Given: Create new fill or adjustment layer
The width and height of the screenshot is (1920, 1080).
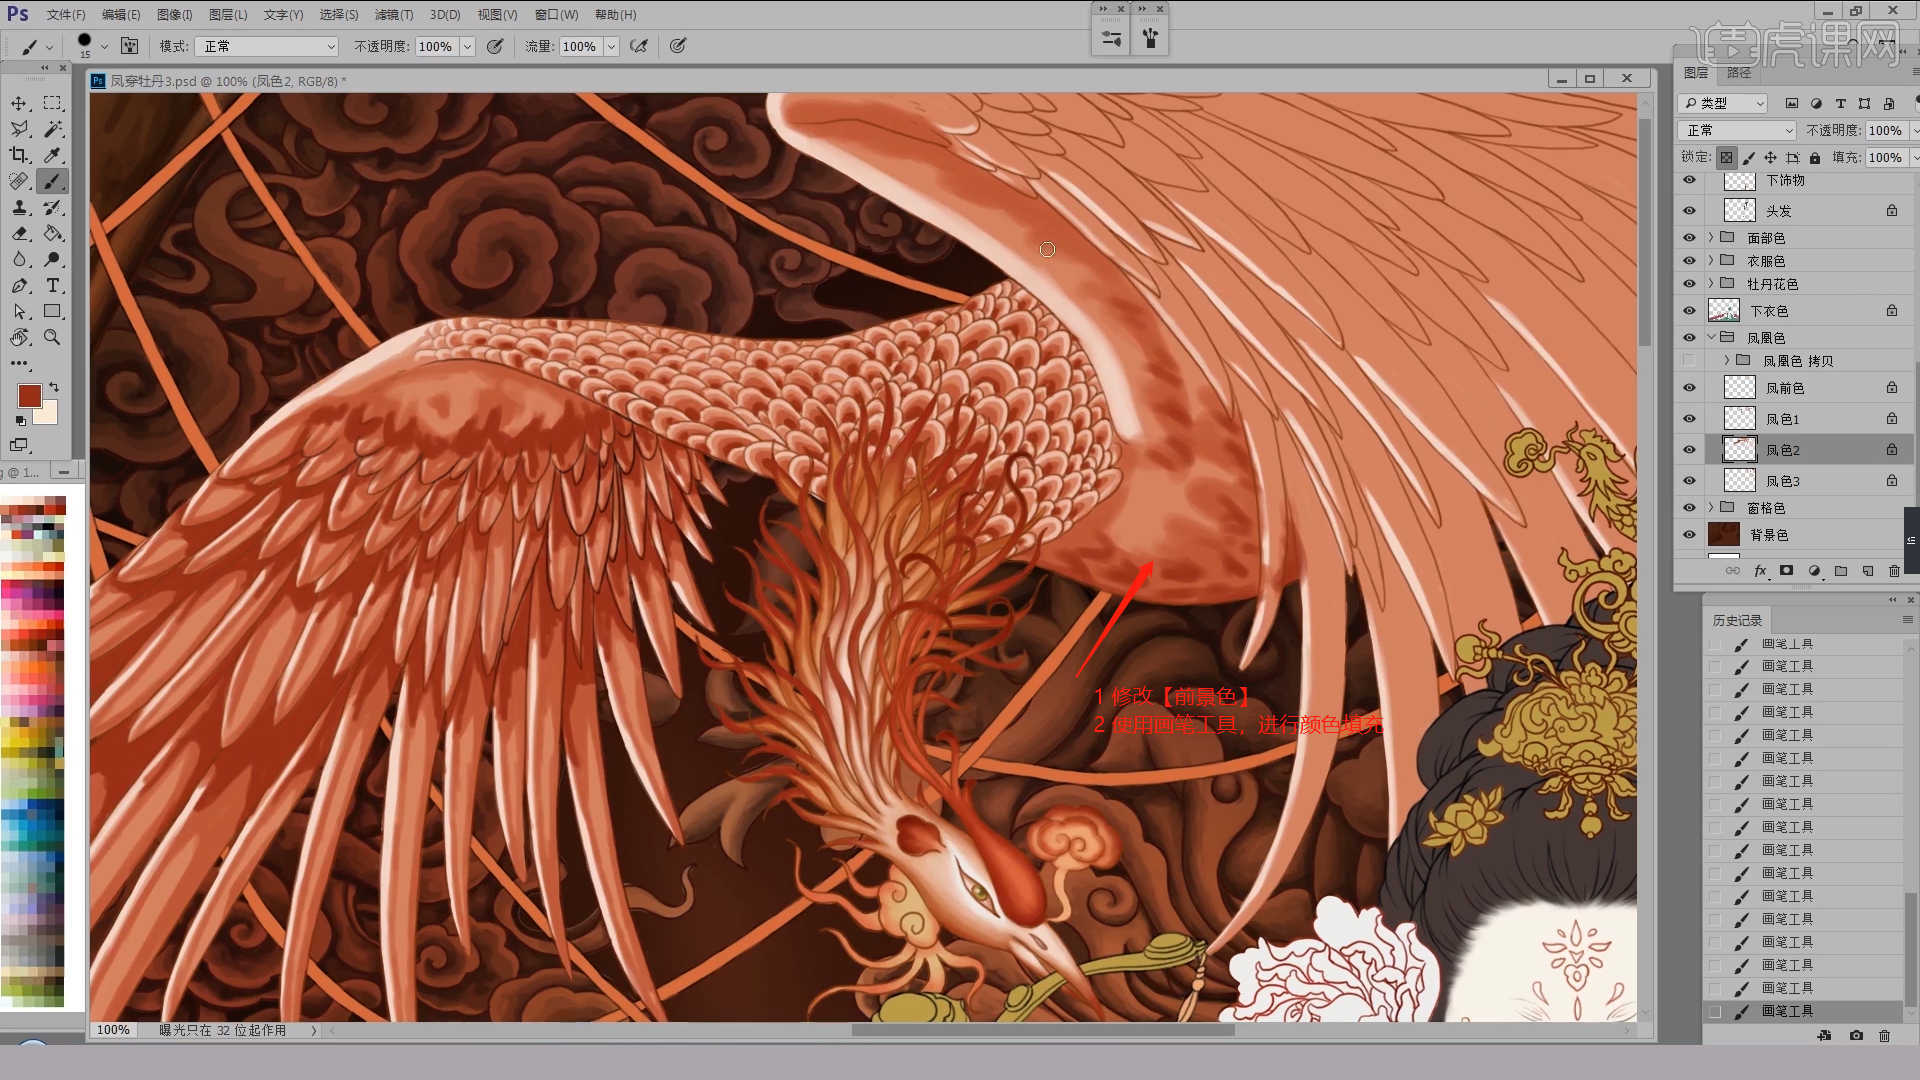Looking at the screenshot, I should pyautogui.click(x=1814, y=571).
